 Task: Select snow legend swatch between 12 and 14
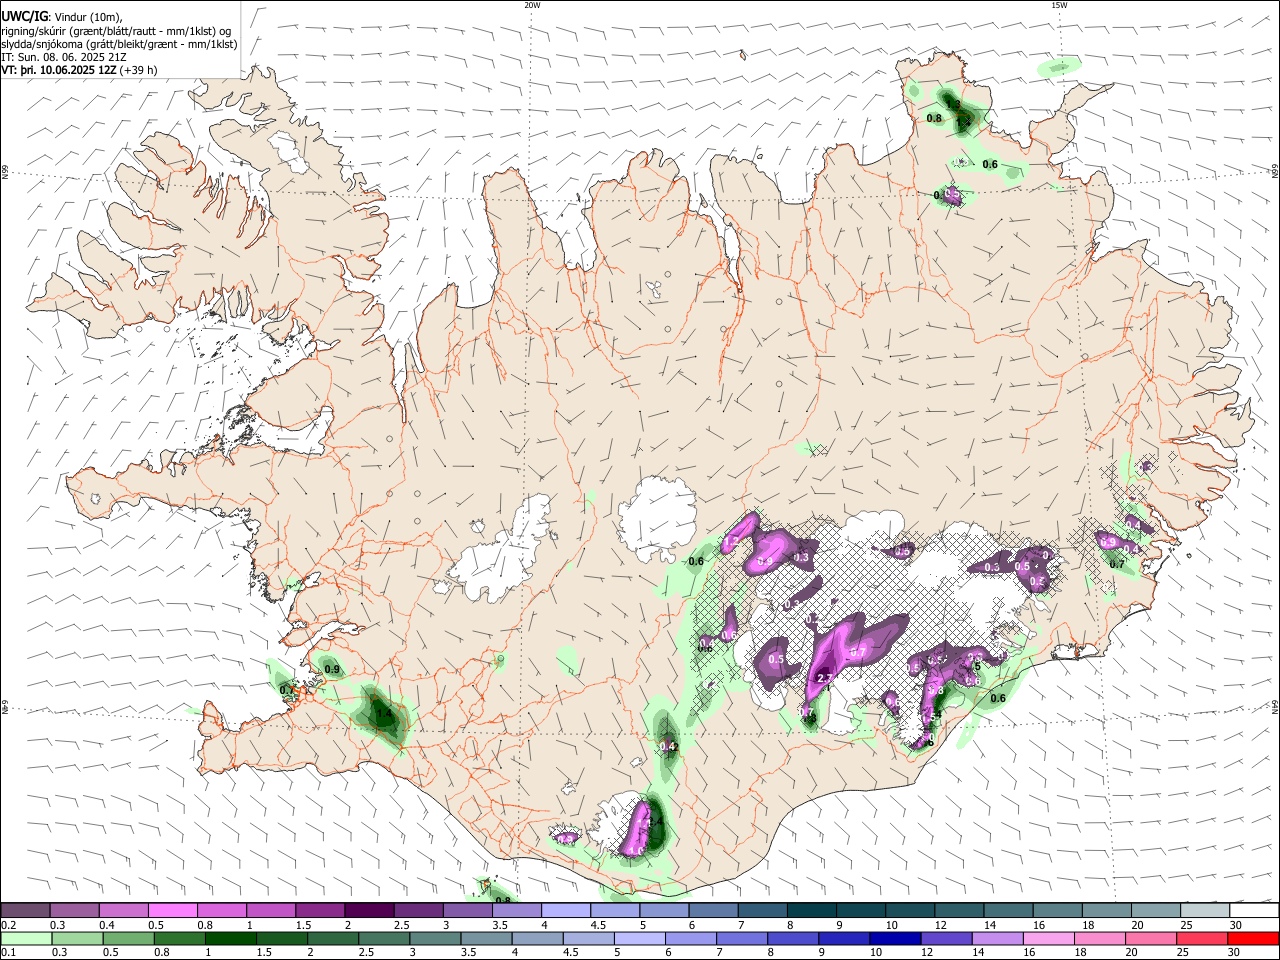pos(959,910)
